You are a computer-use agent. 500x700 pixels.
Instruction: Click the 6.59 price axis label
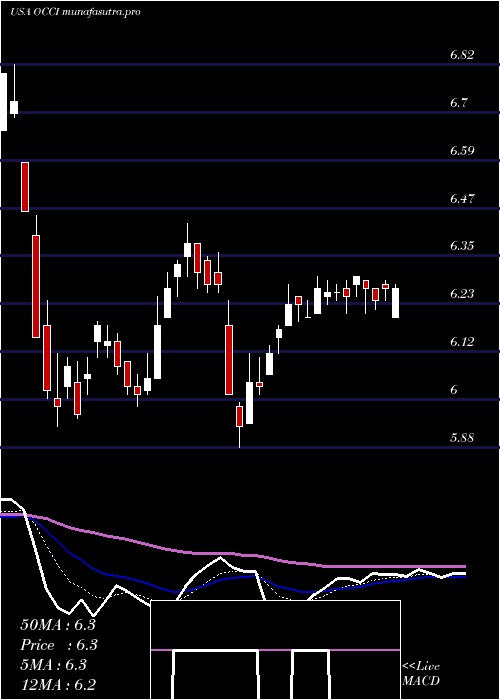462,151
